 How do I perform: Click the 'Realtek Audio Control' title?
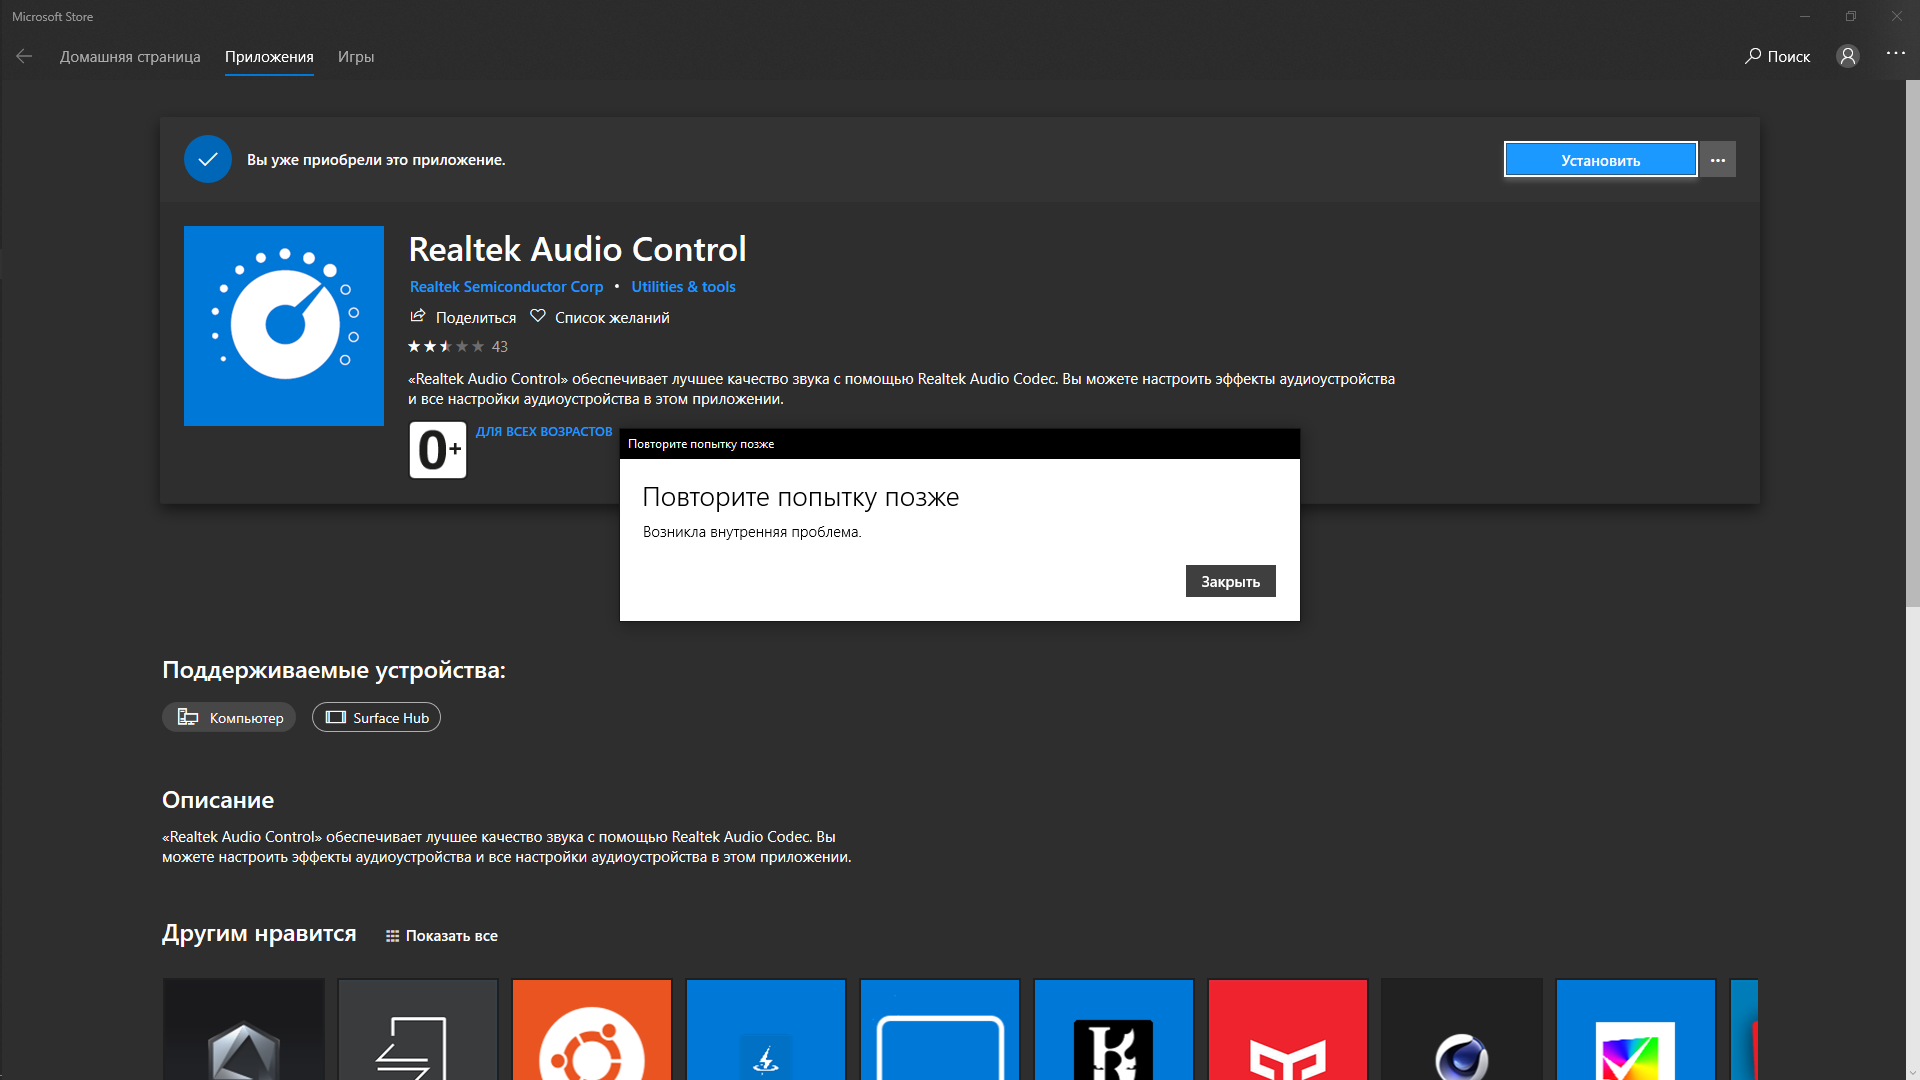point(577,249)
